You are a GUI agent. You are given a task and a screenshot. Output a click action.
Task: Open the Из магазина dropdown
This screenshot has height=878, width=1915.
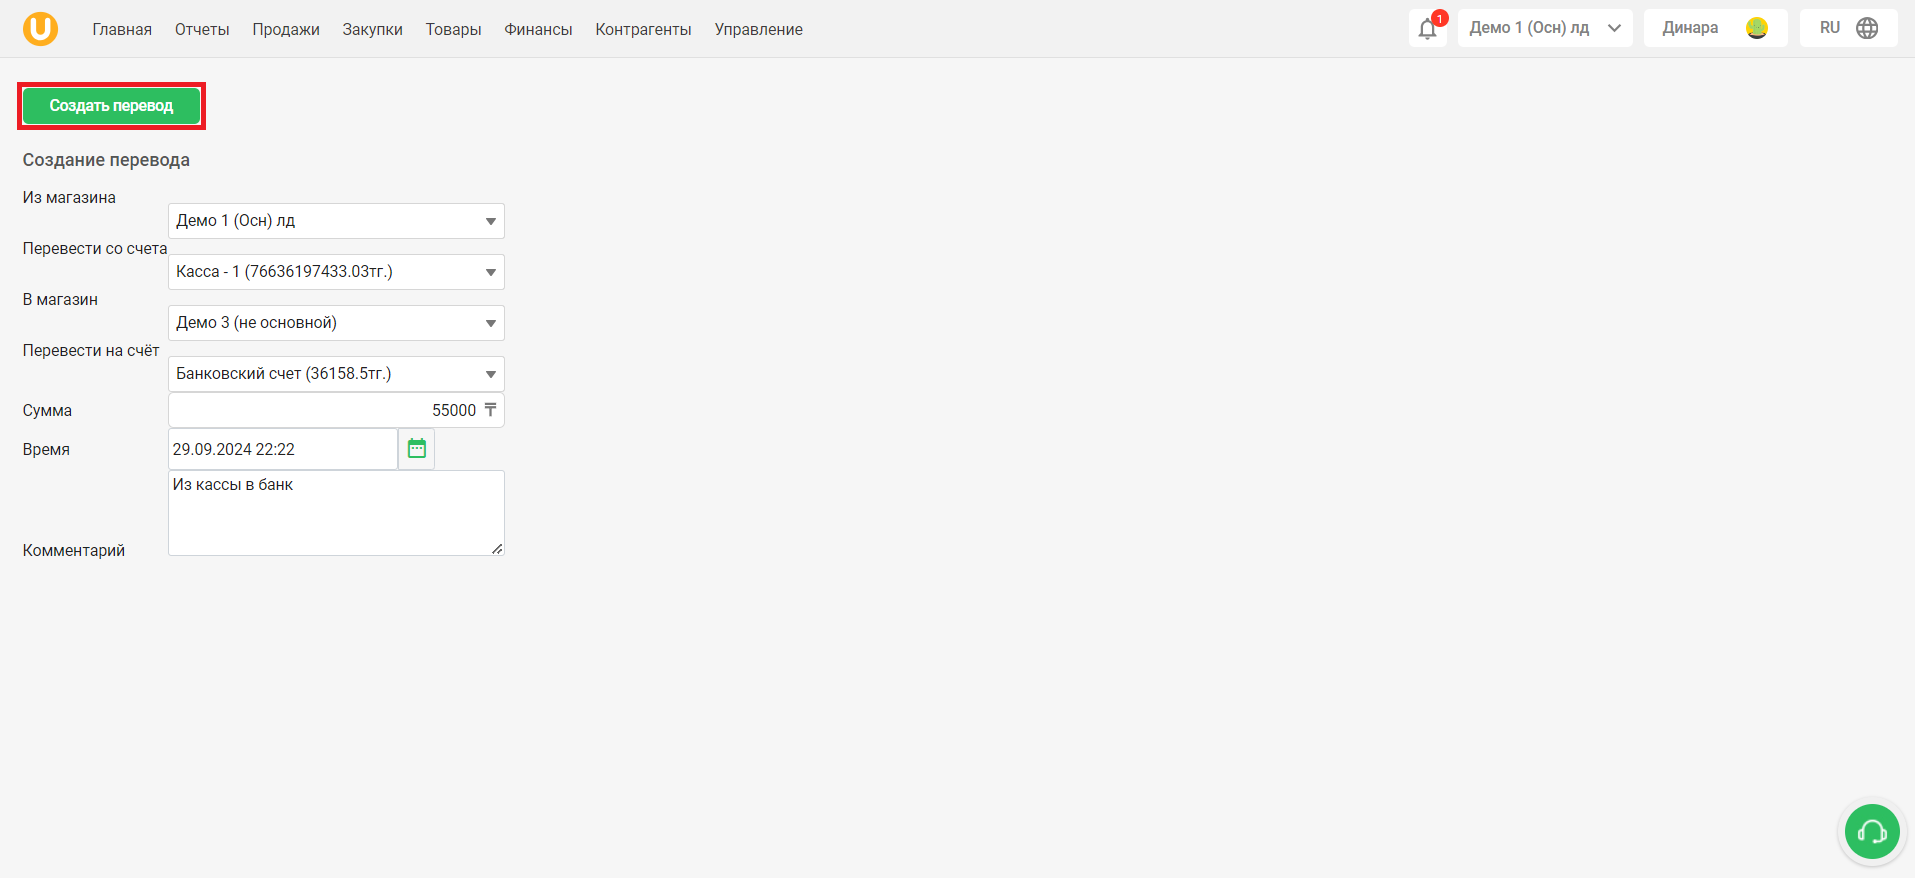336,221
